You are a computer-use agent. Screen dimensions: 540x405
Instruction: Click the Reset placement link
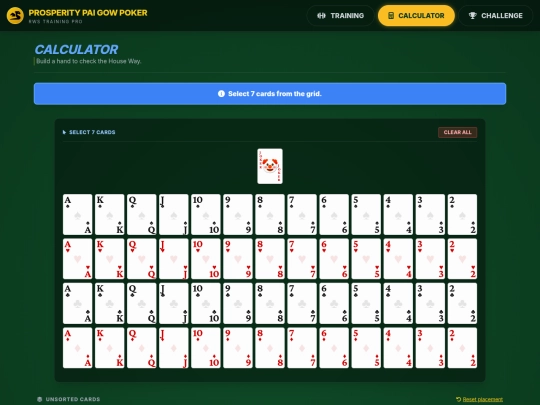(479, 399)
